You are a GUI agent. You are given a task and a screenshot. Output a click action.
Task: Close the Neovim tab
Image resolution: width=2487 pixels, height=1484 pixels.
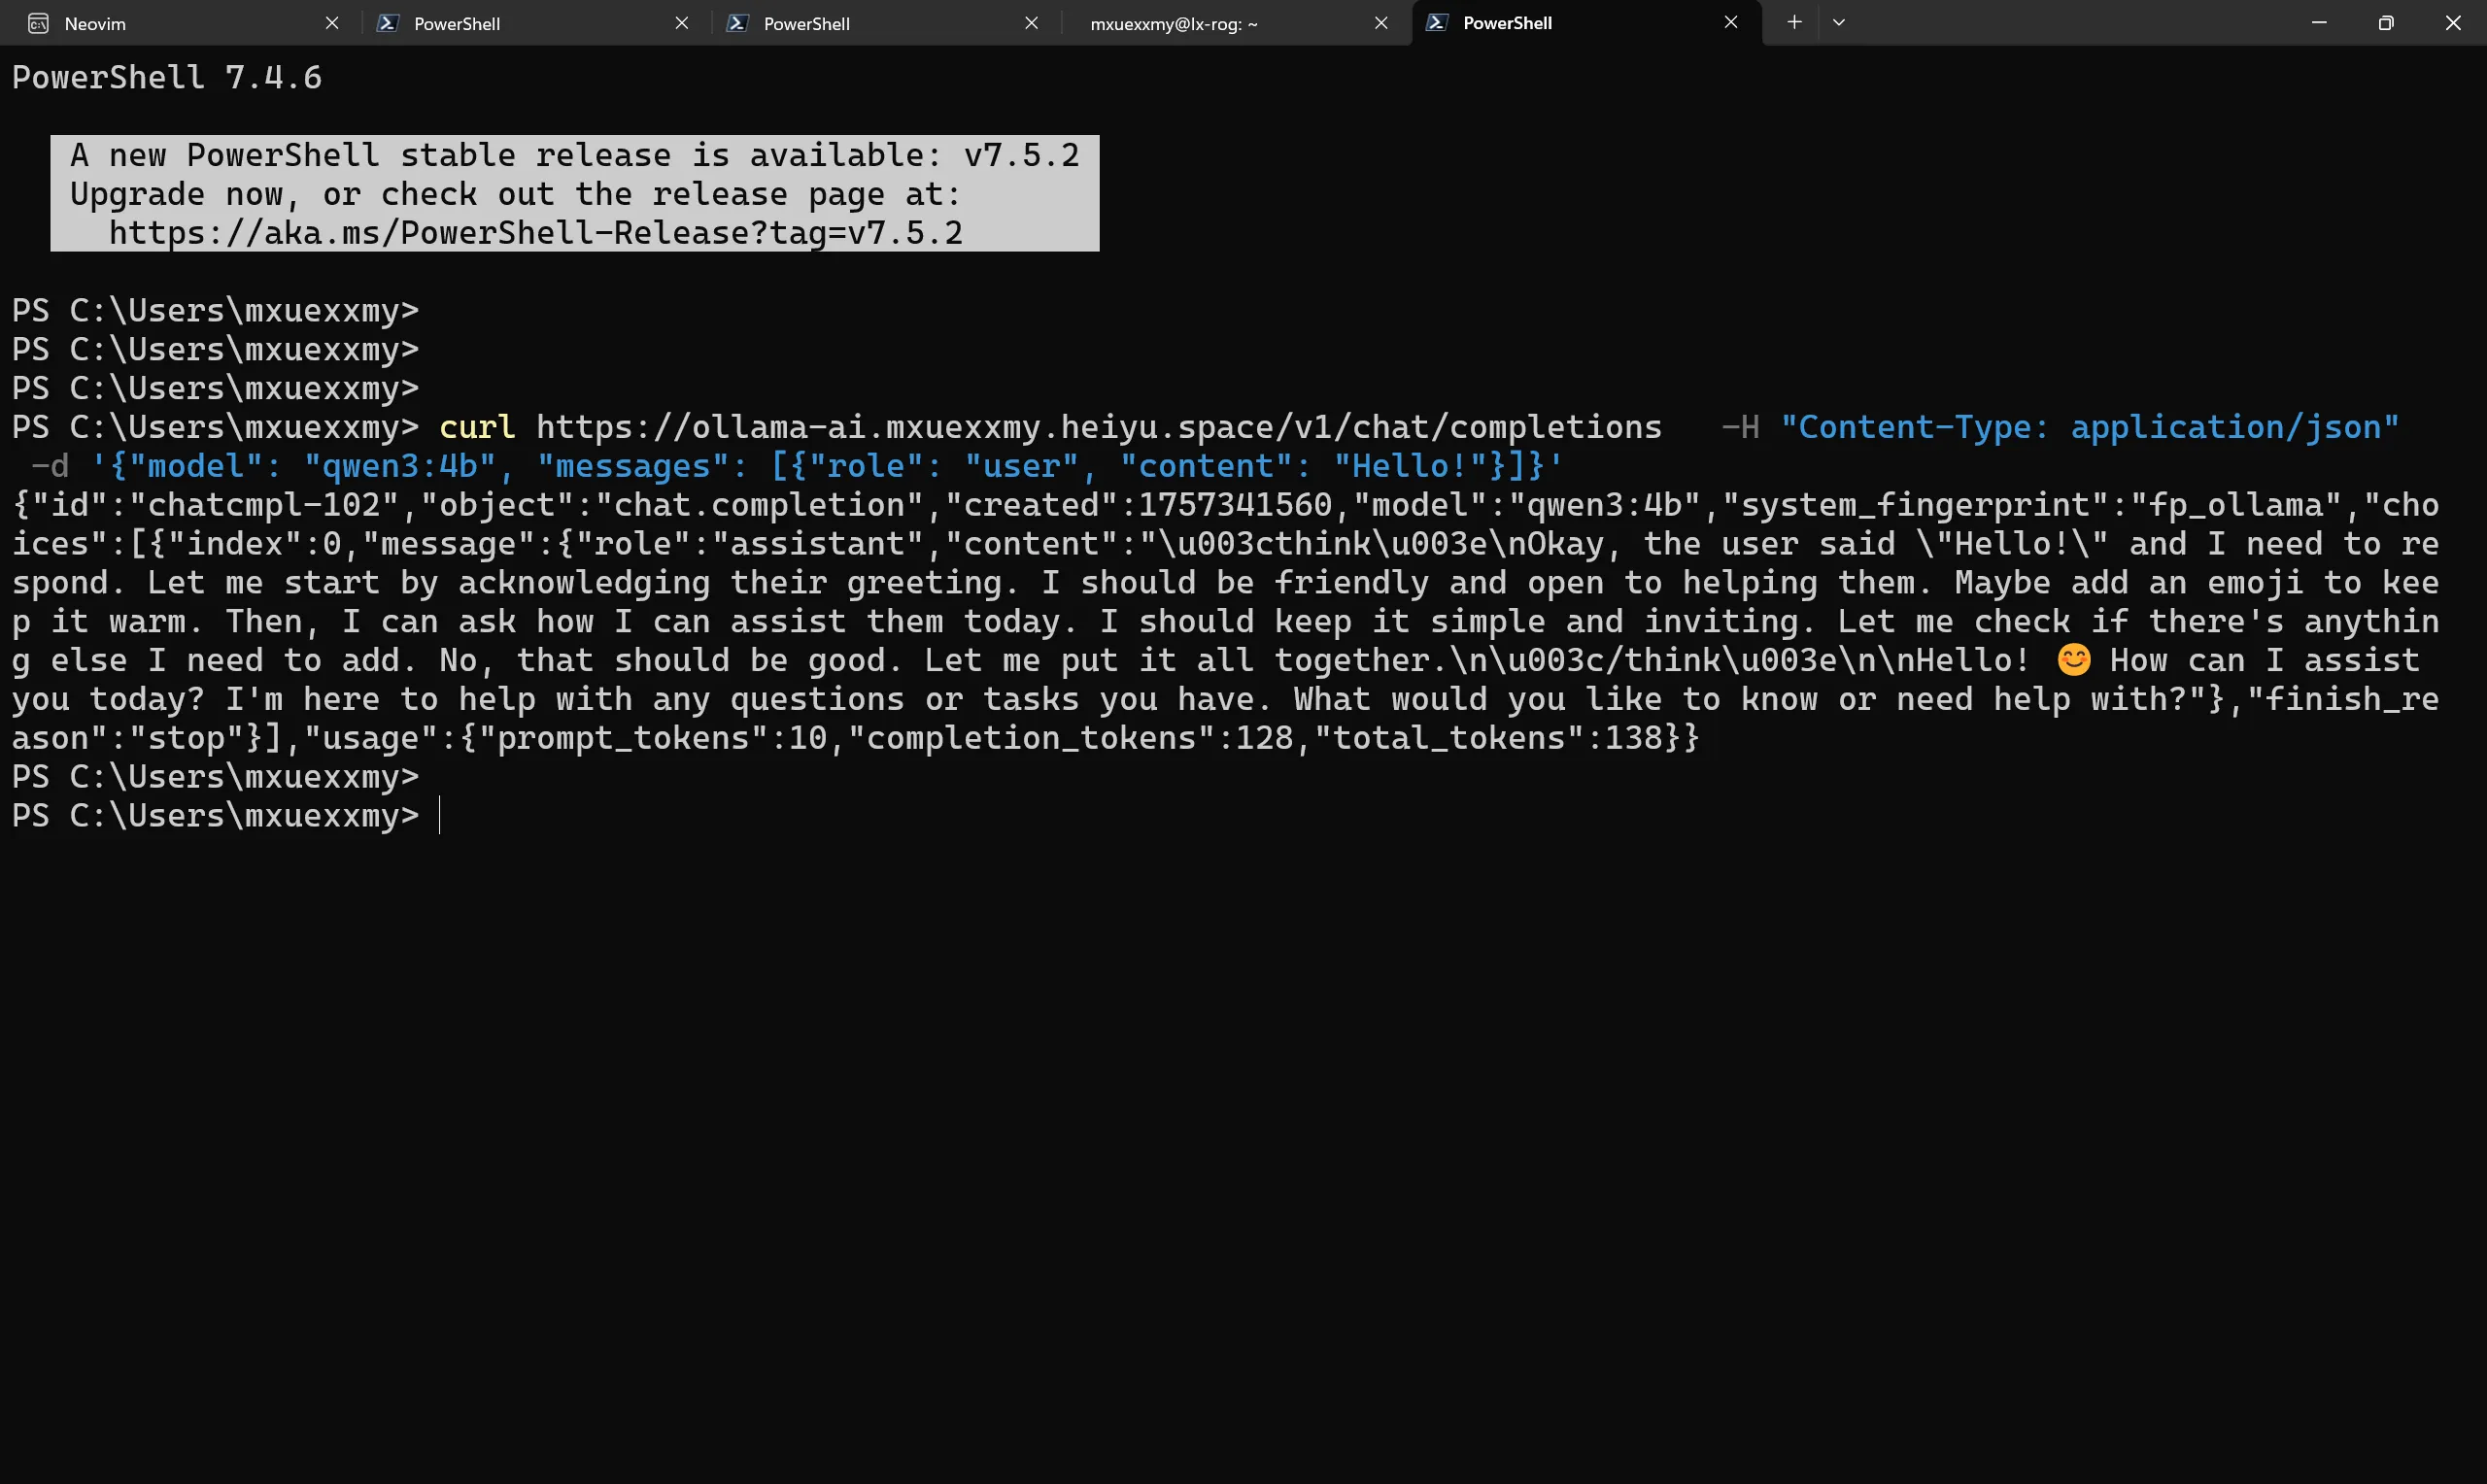point(332,23)
